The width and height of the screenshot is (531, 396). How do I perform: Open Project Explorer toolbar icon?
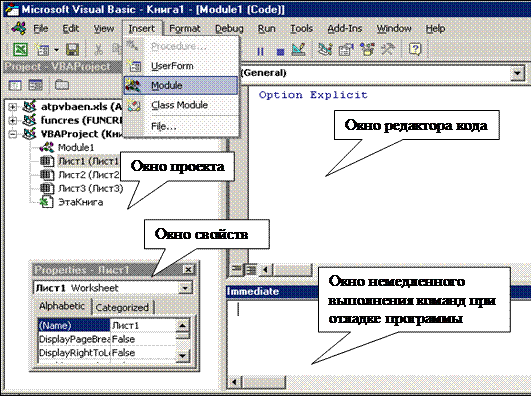pos(325,50)
